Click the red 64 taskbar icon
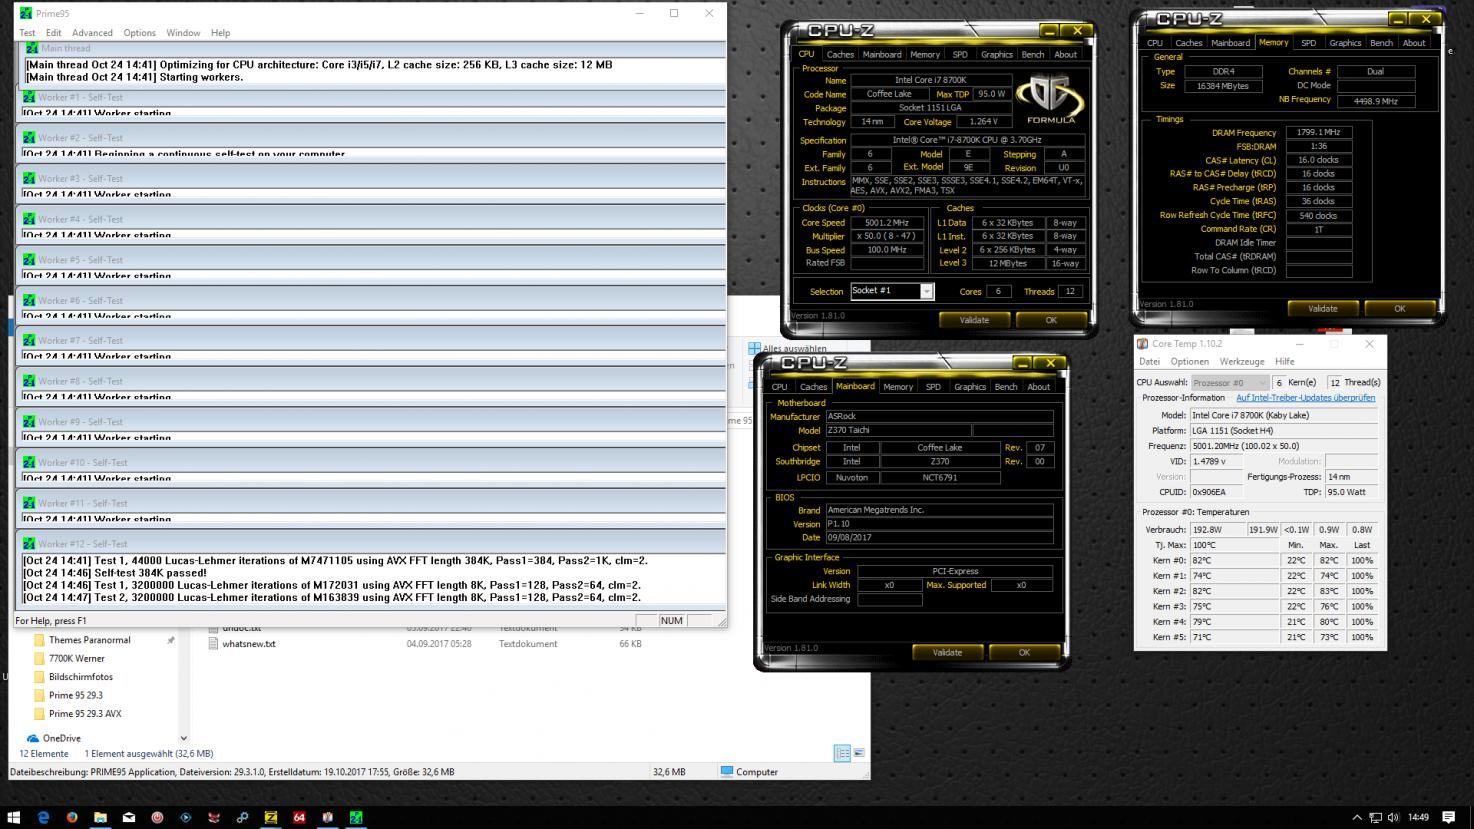Viewport: 1474px width, 829px height. pyautogui.click(x=299, y=817)
